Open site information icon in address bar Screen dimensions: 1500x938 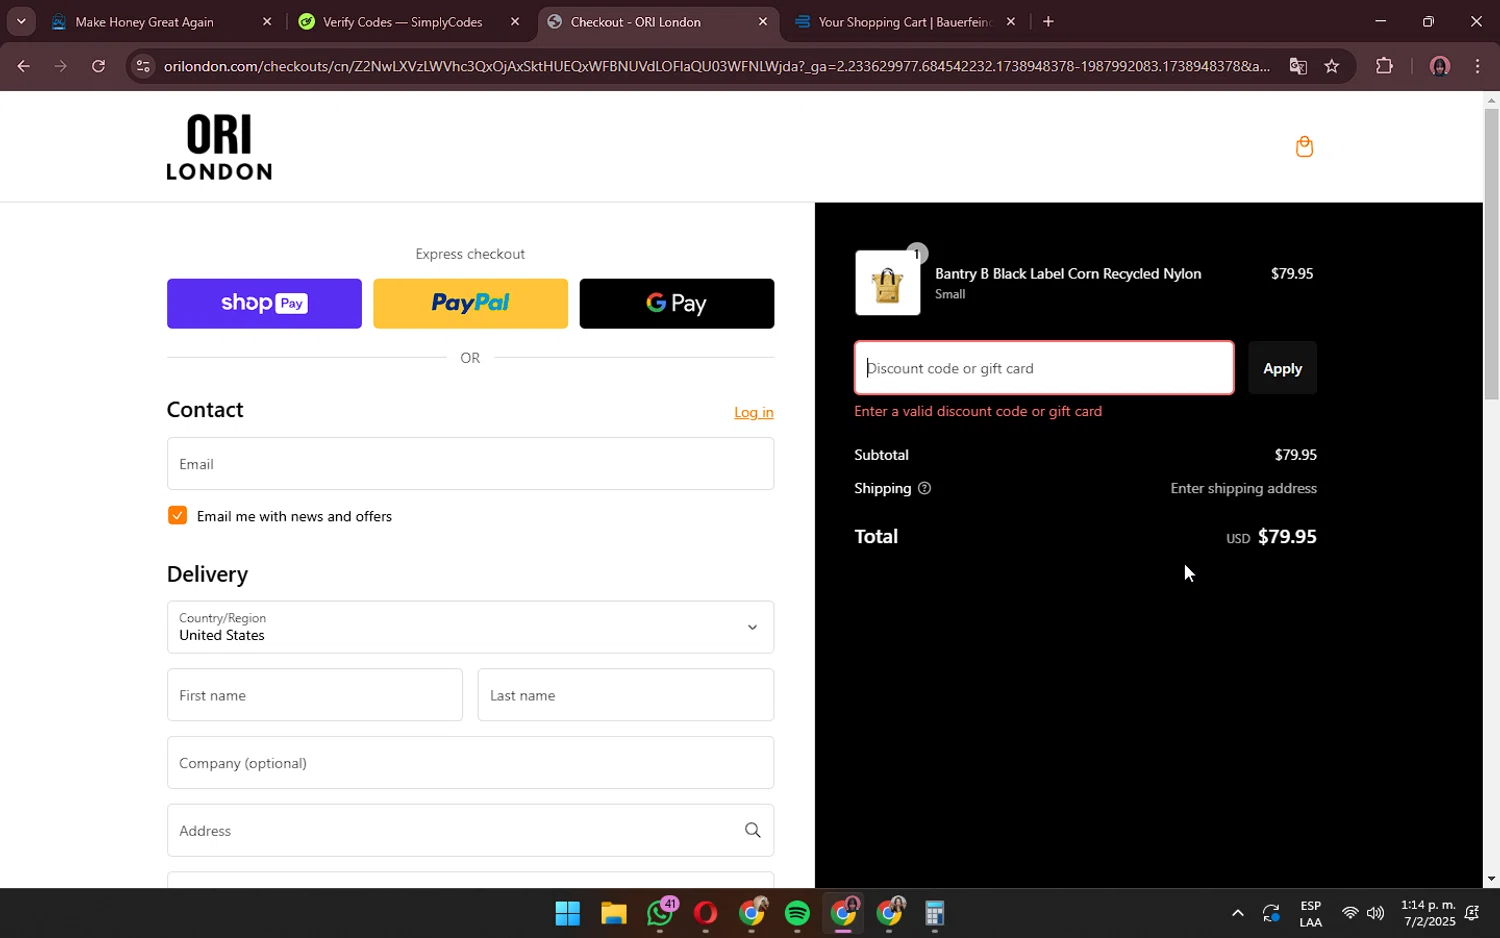pyautogui.click(x=143, y=66)
